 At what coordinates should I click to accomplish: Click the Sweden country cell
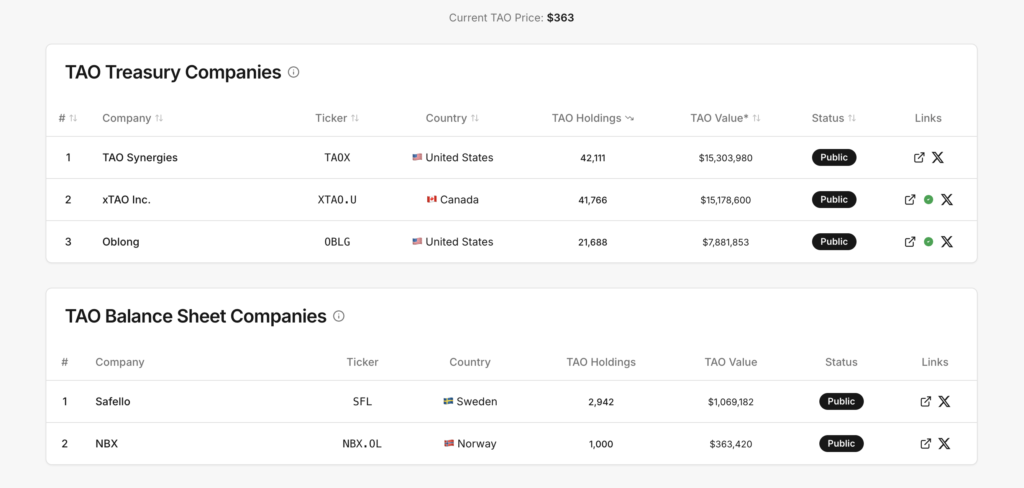[470, 402]
